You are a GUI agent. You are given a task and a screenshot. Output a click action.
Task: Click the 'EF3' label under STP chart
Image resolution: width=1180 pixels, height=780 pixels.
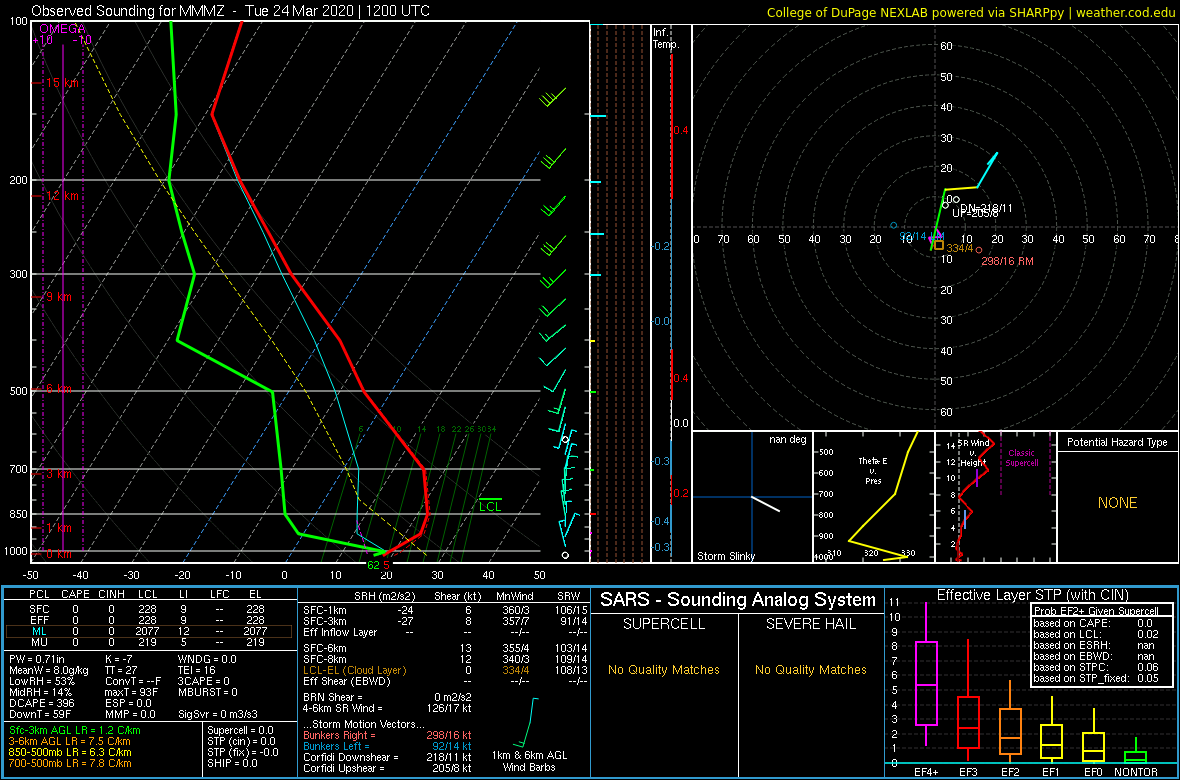[967, 772]
